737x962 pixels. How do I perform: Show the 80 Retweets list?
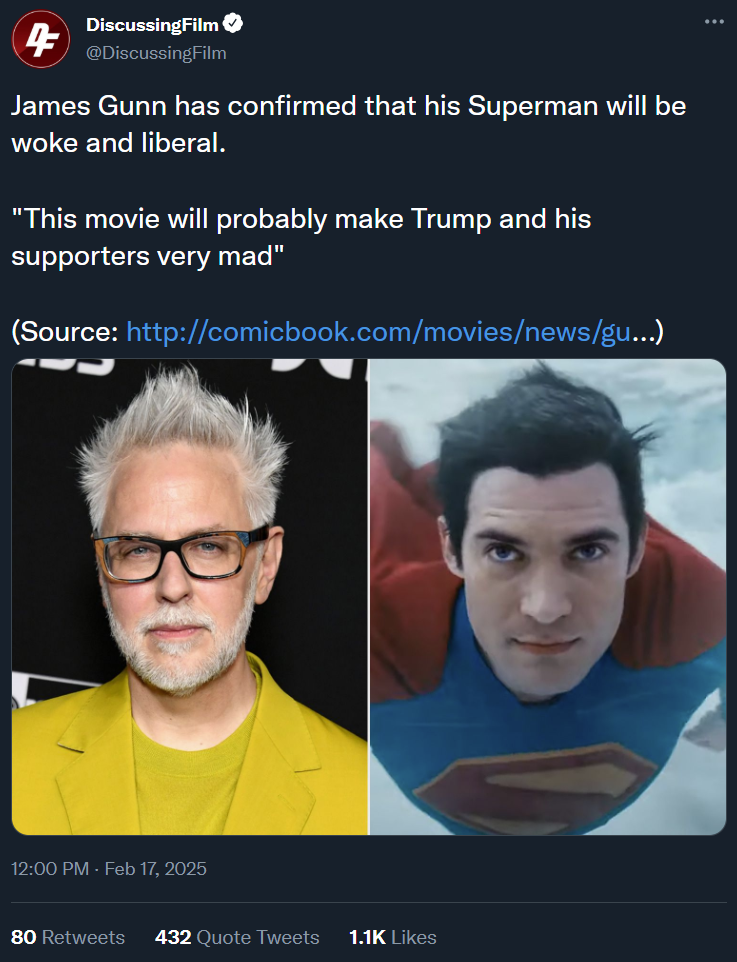[68, 937]
